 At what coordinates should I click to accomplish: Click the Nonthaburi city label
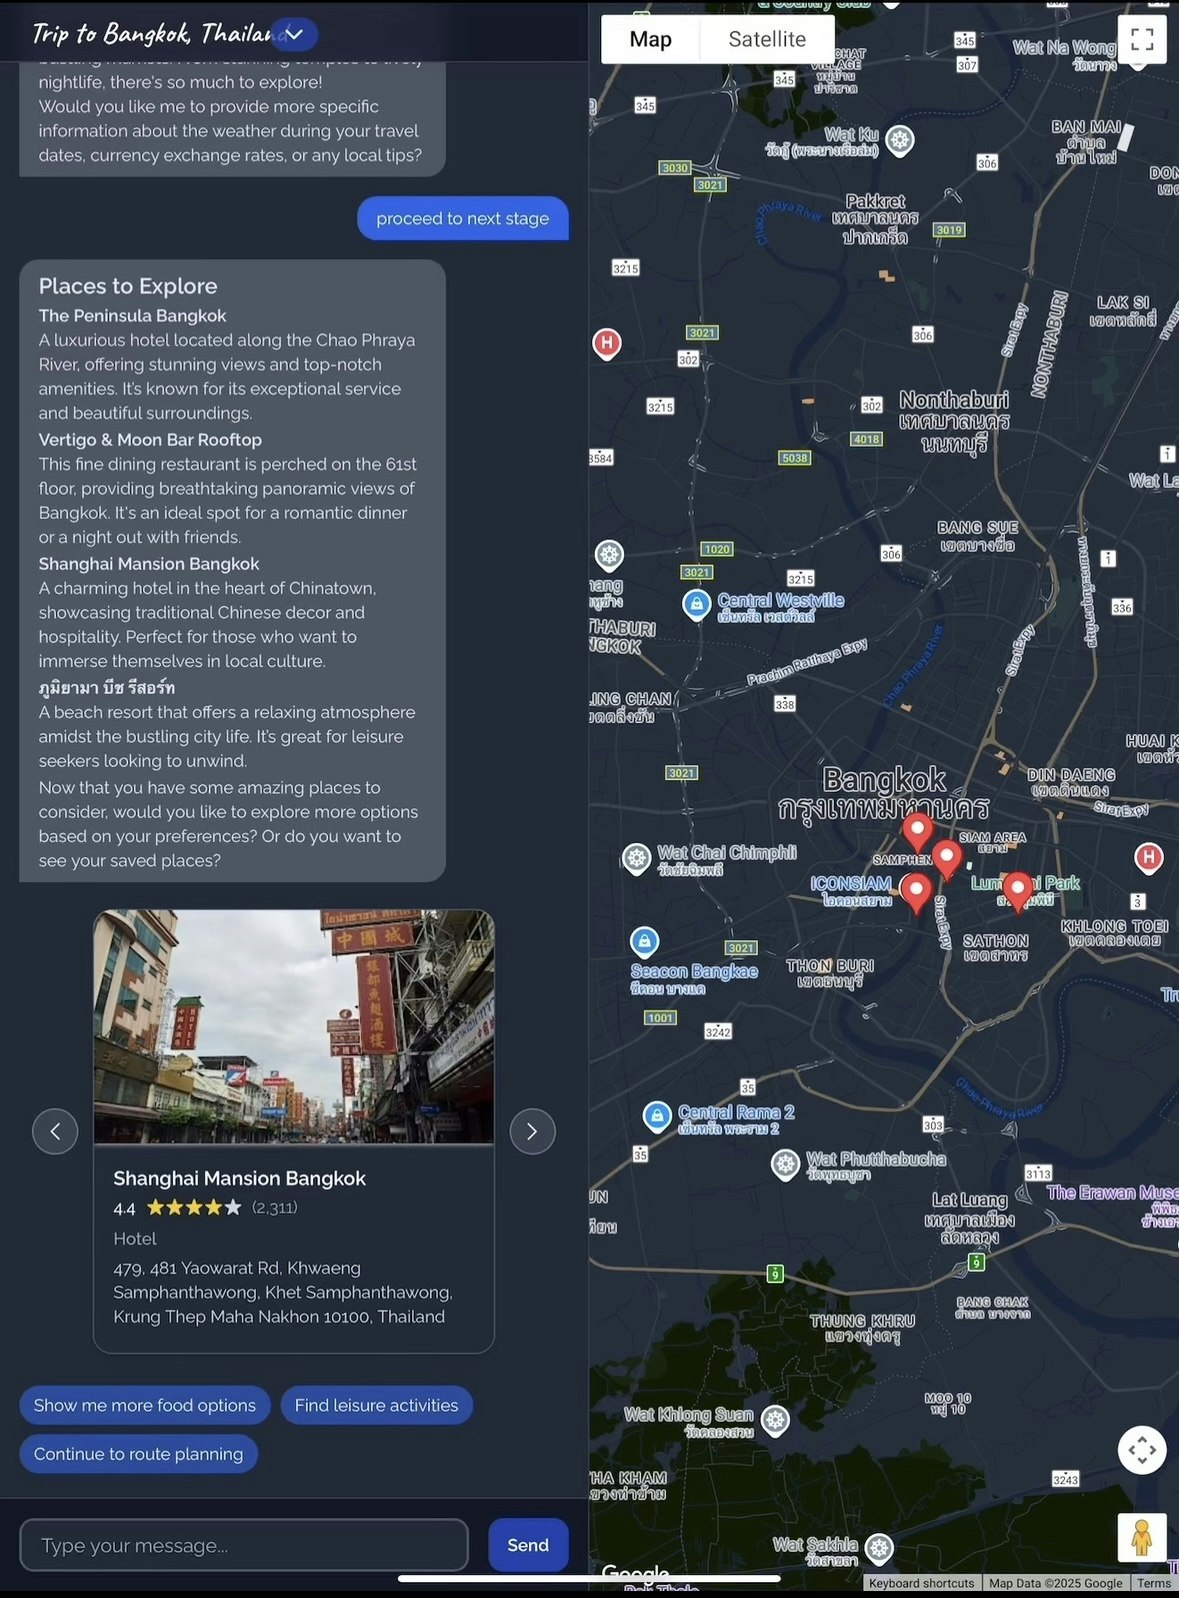point(954,422)
